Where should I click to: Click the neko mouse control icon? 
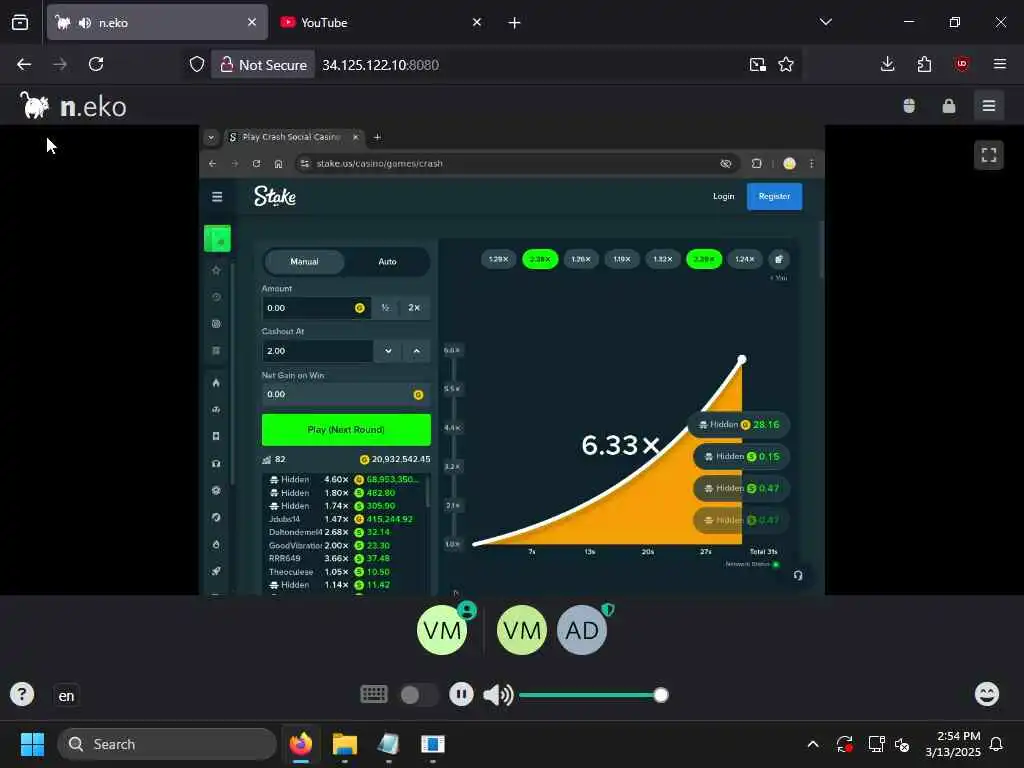point(908,106)
